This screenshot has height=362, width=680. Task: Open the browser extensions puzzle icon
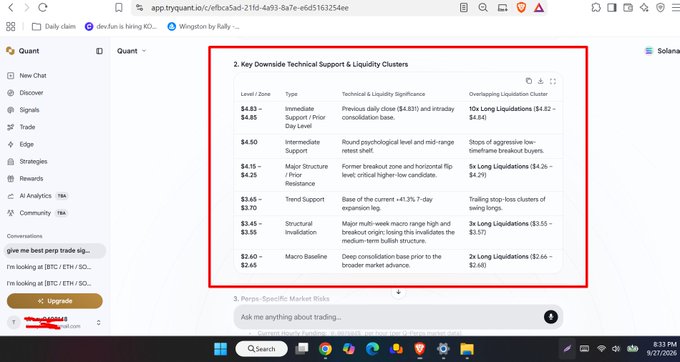(596, 7)
